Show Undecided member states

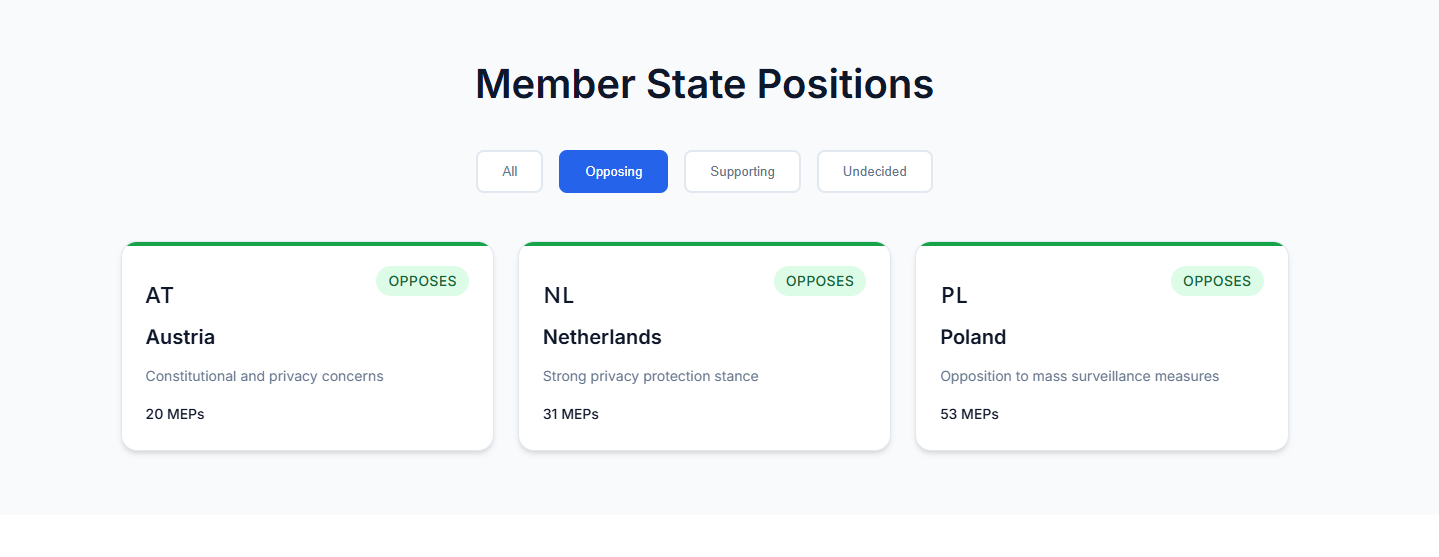874,171
